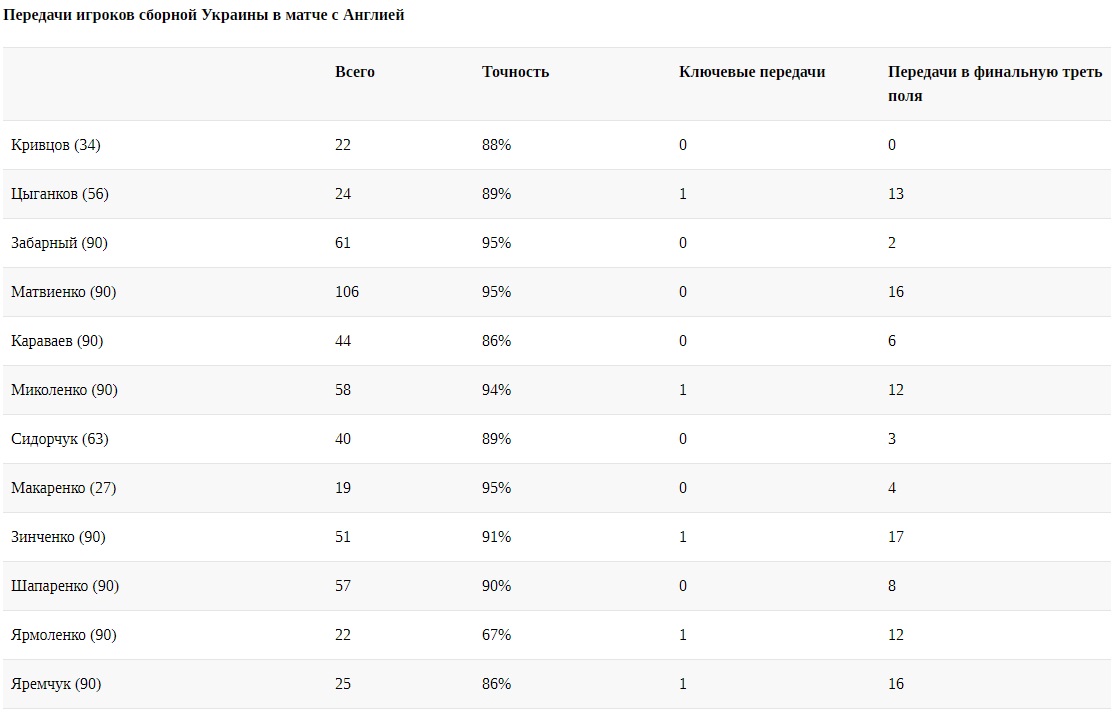
Task: Click the Шапаренко (90) player name
Action: (x=65, y=586)
